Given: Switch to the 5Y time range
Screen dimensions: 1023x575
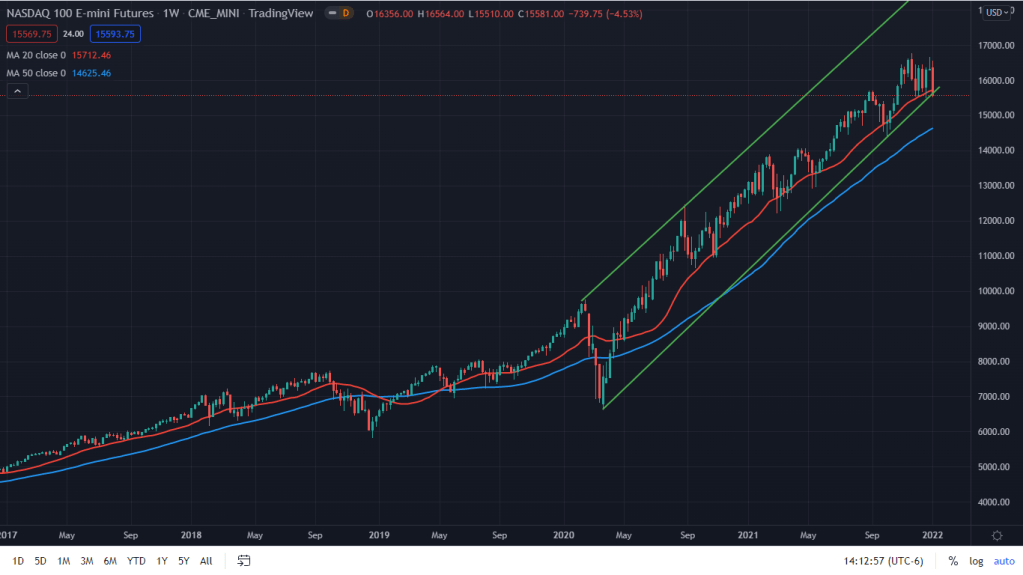Looking at the screenshot, I should point(184,561).
